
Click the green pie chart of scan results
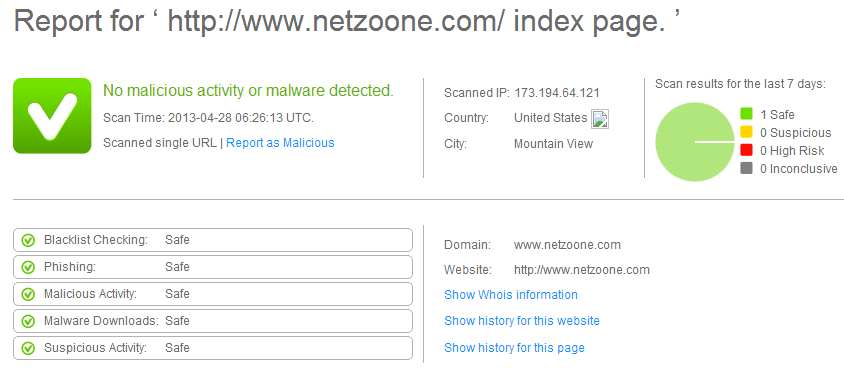click(695, 142)
